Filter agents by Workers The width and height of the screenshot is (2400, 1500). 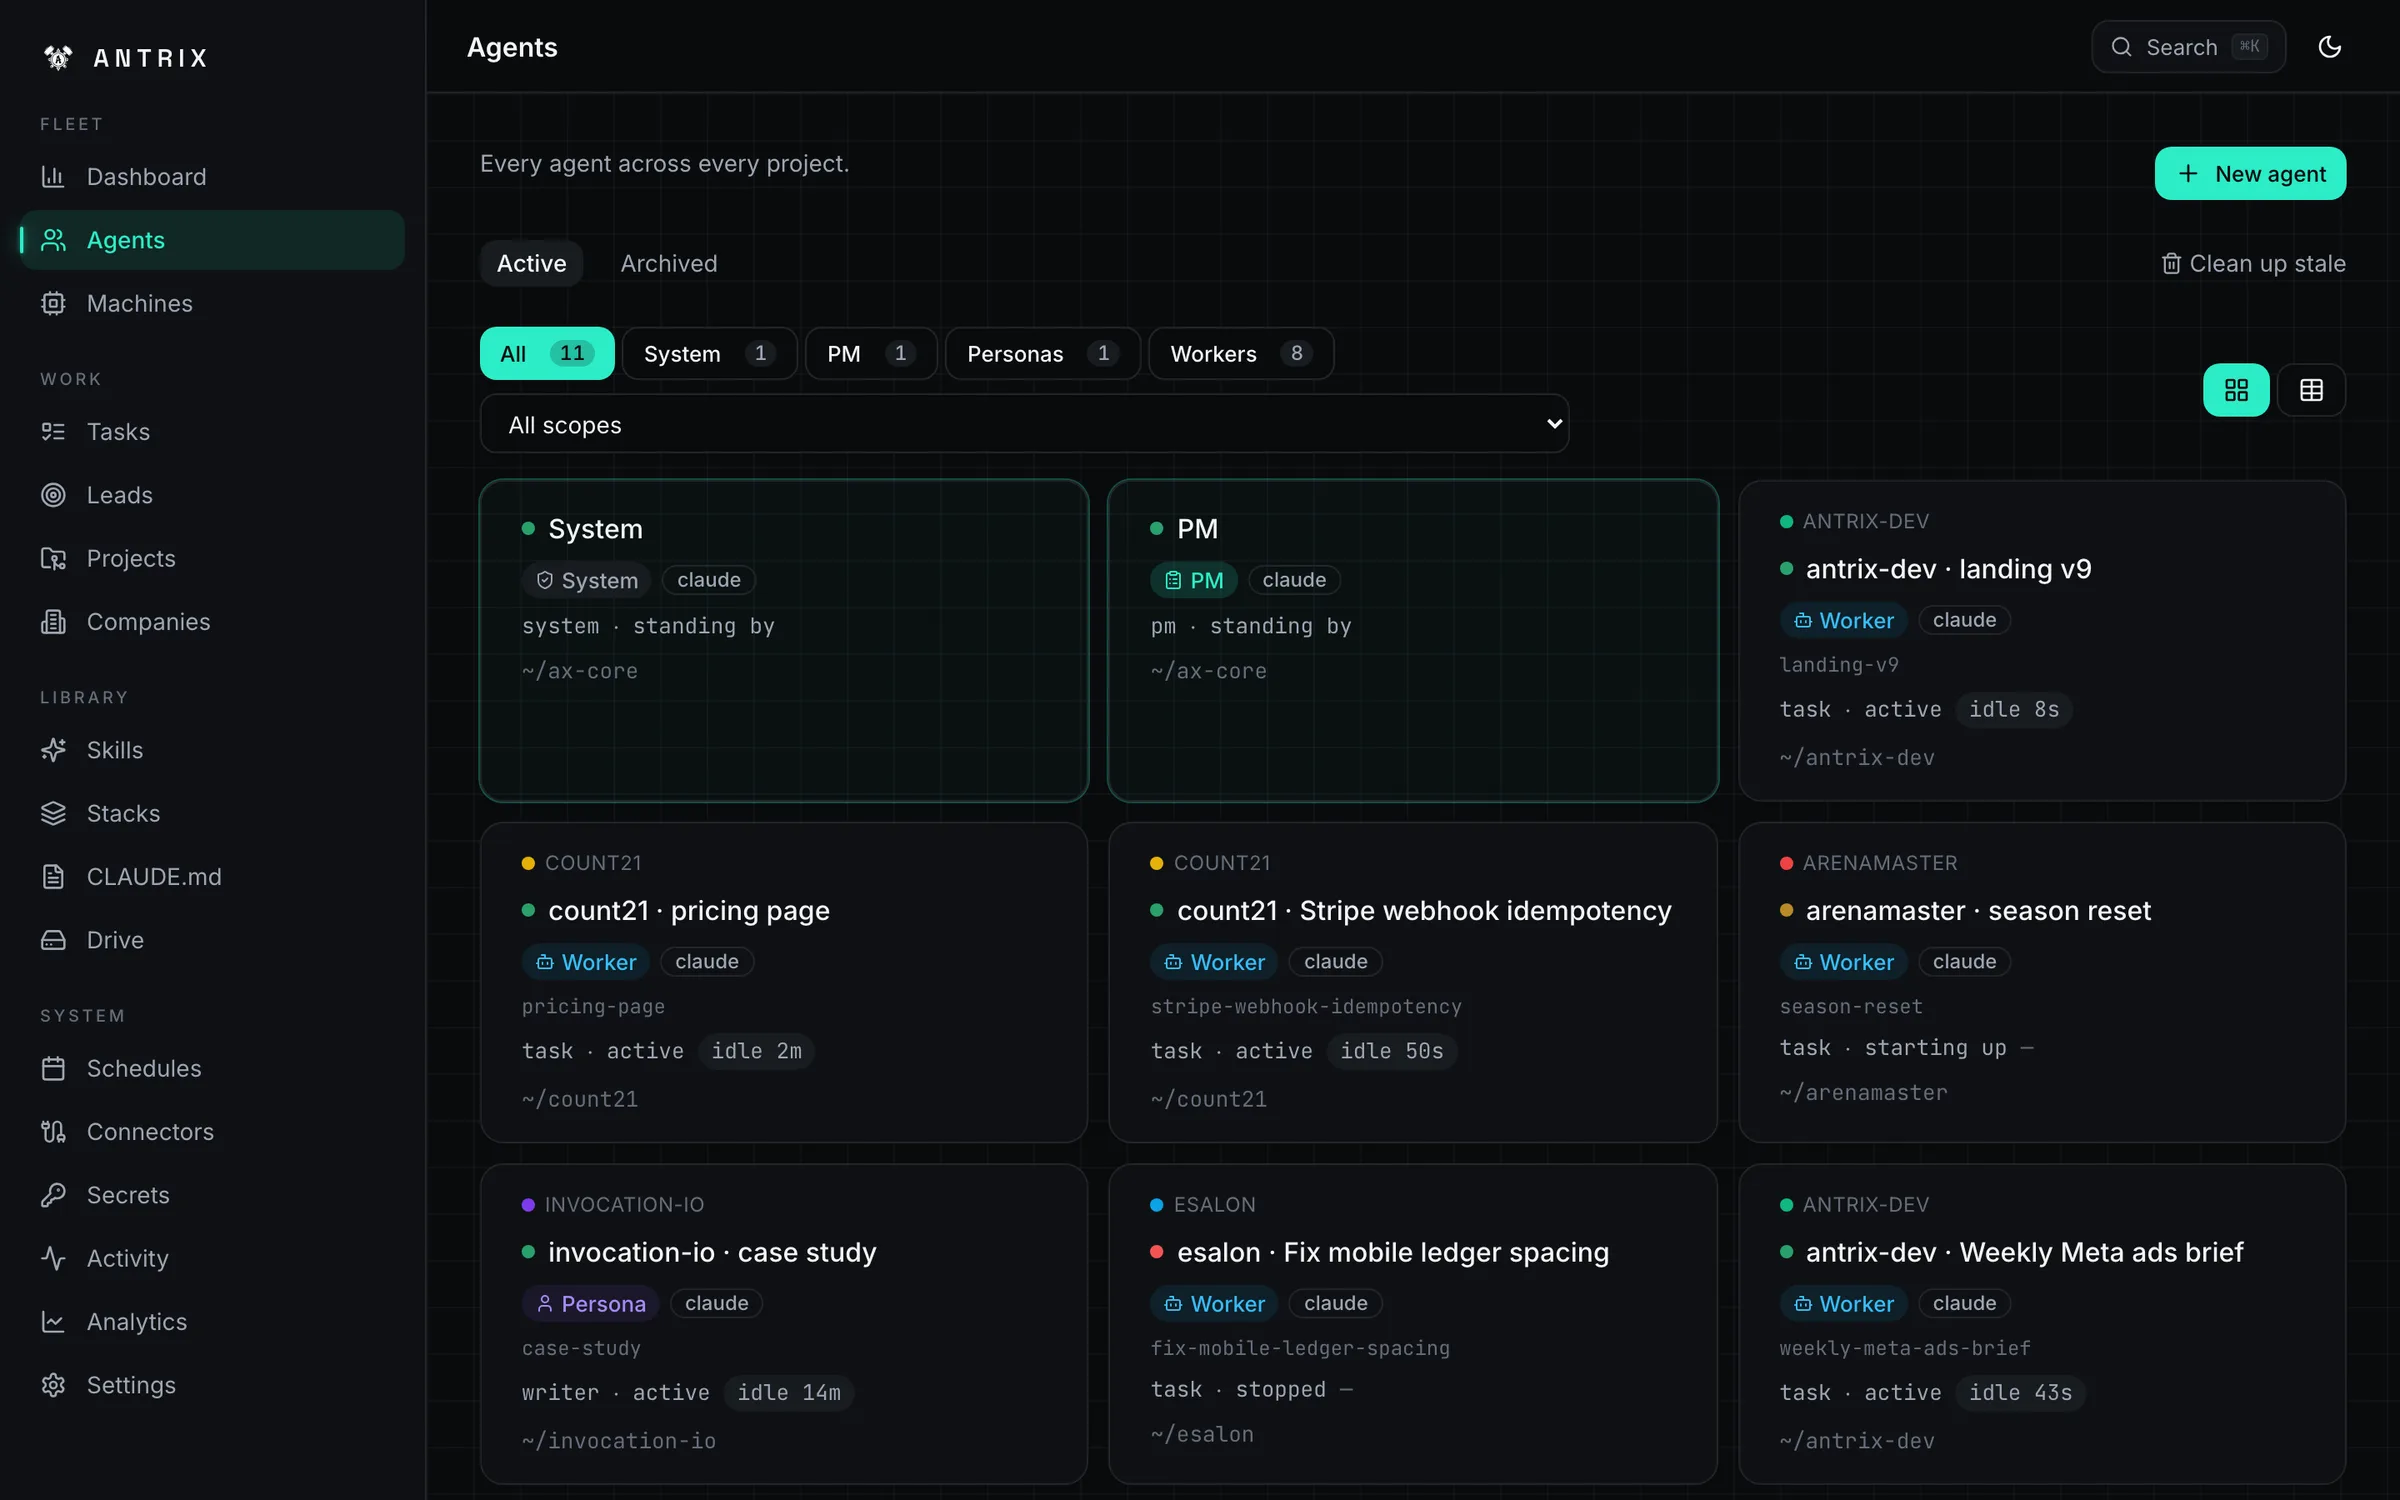click(1240, 353)
